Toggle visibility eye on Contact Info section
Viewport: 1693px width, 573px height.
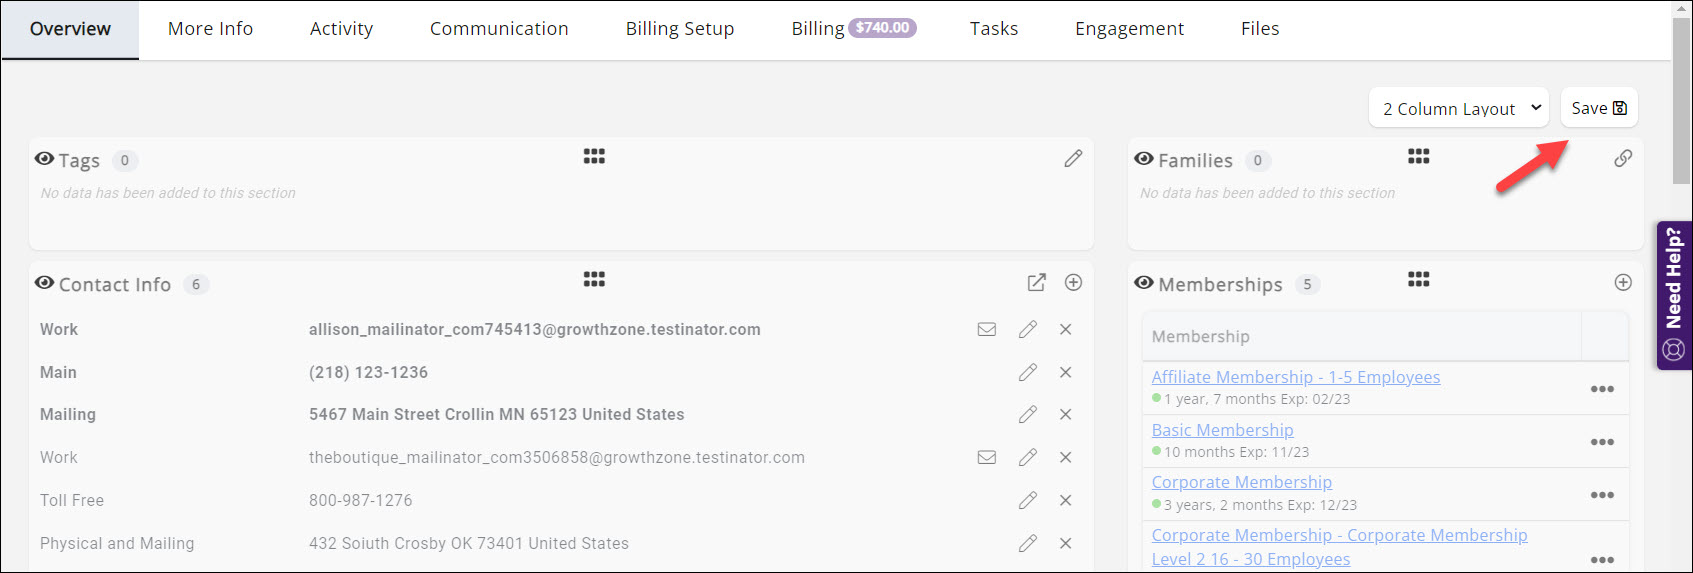coord(44,283)
